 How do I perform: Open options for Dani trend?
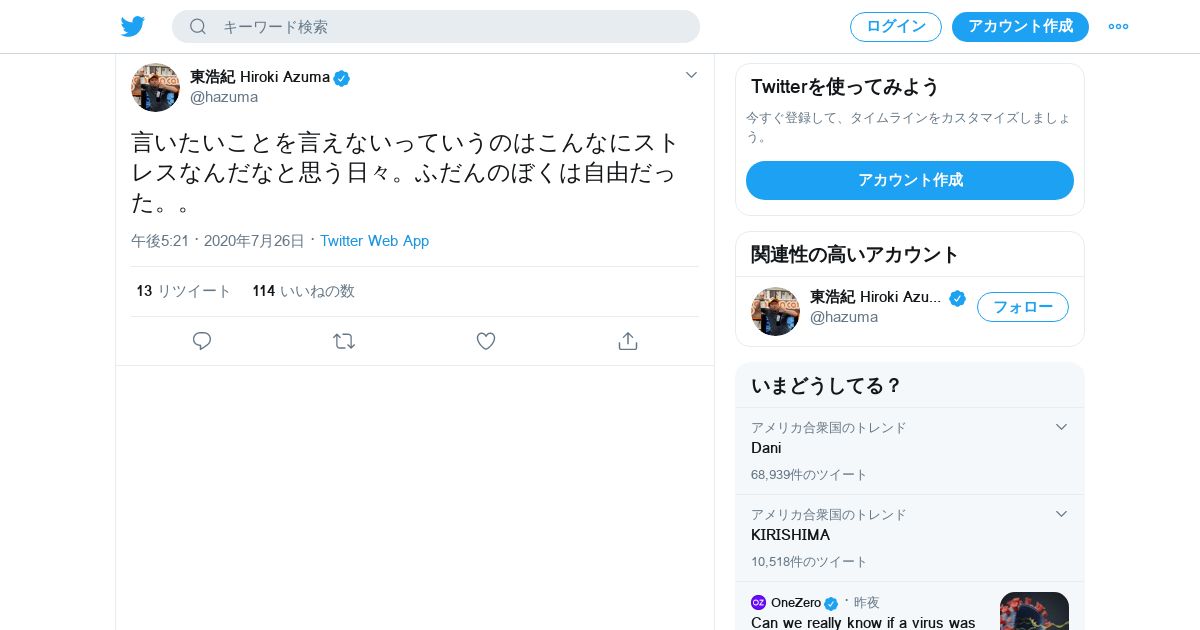coord(1061,427)
